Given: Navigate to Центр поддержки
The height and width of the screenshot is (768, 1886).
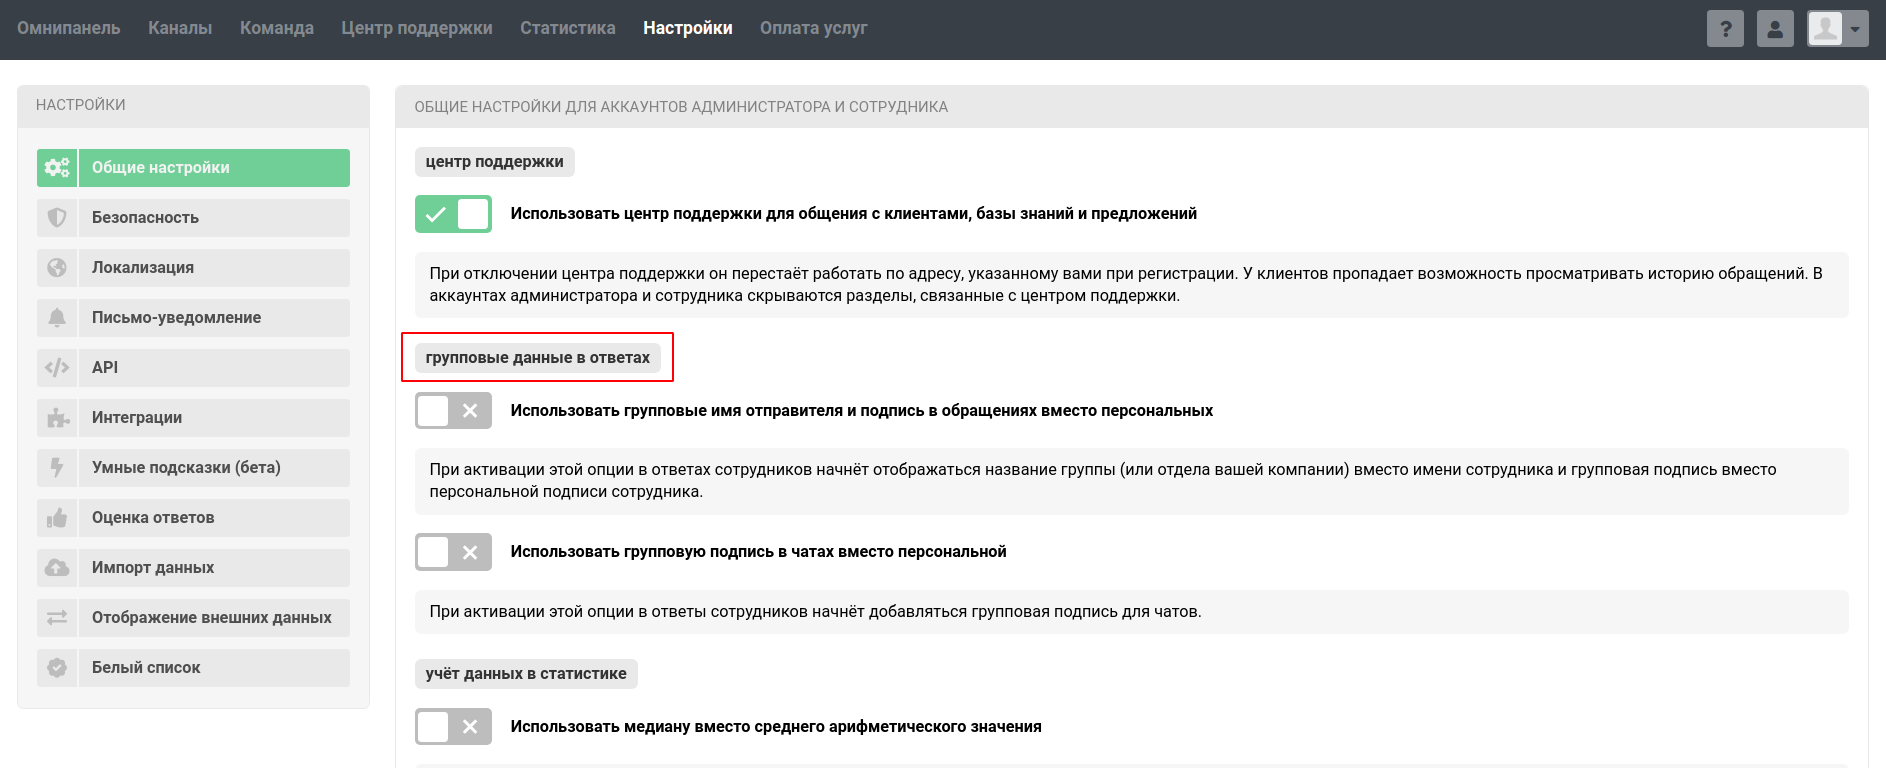Looking at the screenshot, I should click(x=417, y=28).
